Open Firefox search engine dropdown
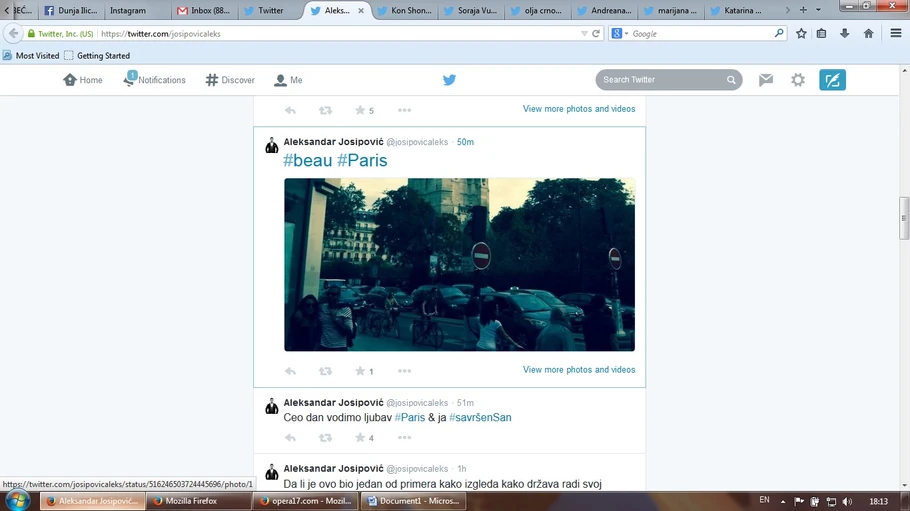910x511 pixels. 620,34
